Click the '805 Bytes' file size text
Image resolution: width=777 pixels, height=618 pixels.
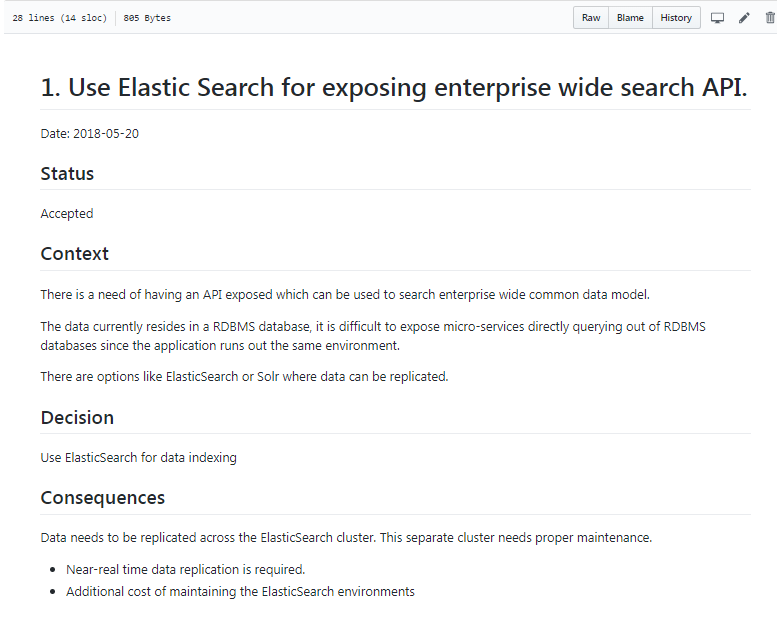tap(147, 18)
